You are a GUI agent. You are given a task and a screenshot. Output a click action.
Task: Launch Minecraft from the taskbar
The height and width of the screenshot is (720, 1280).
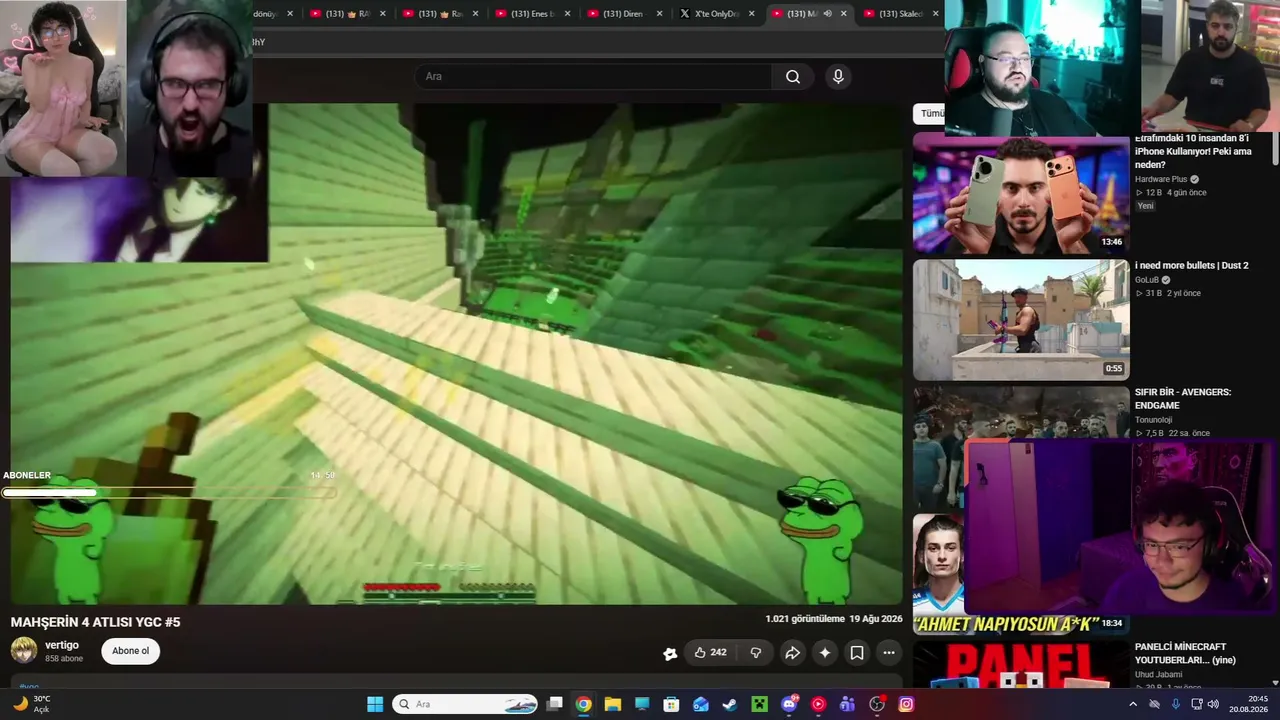[759, 704]
